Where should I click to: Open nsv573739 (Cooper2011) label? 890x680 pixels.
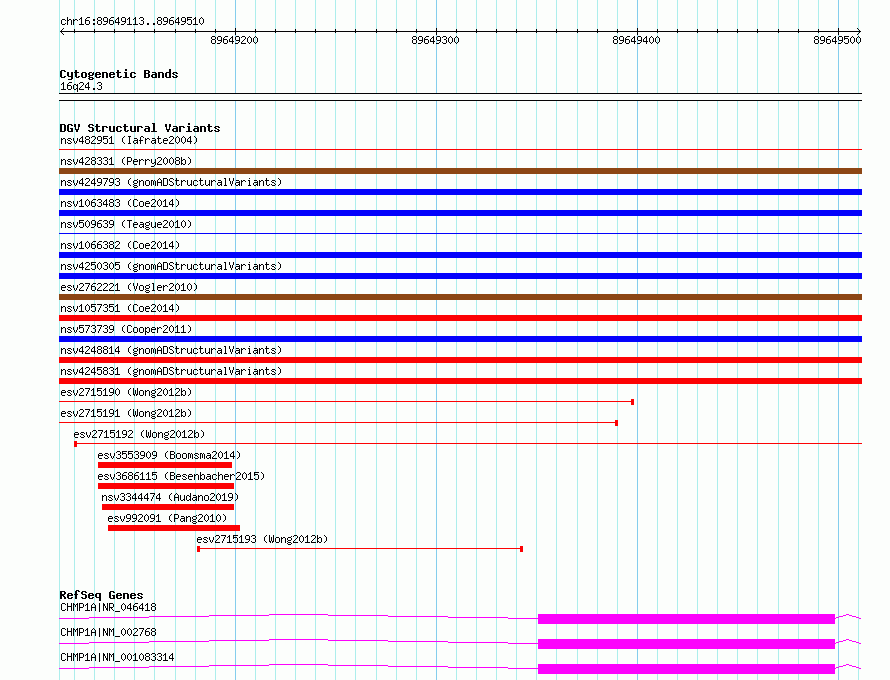tap(126, 329)
